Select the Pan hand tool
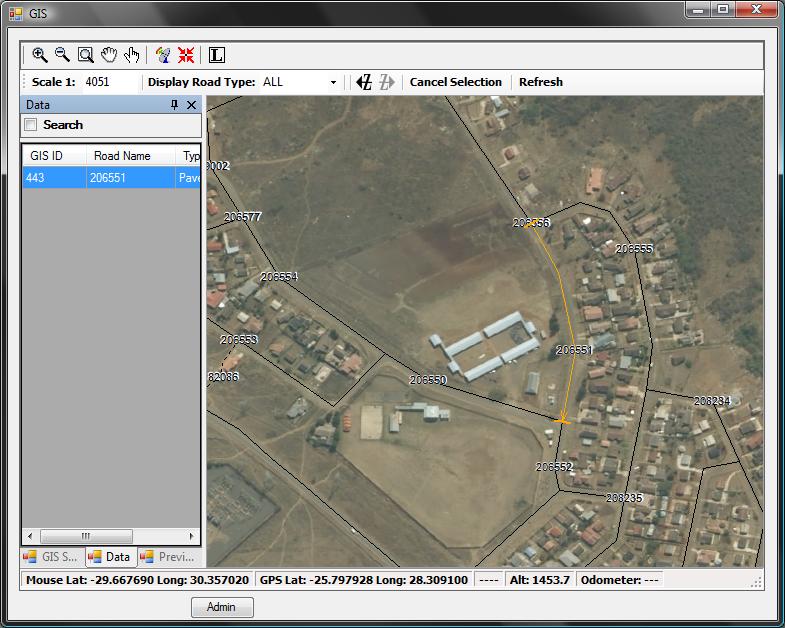 [109, 55]
